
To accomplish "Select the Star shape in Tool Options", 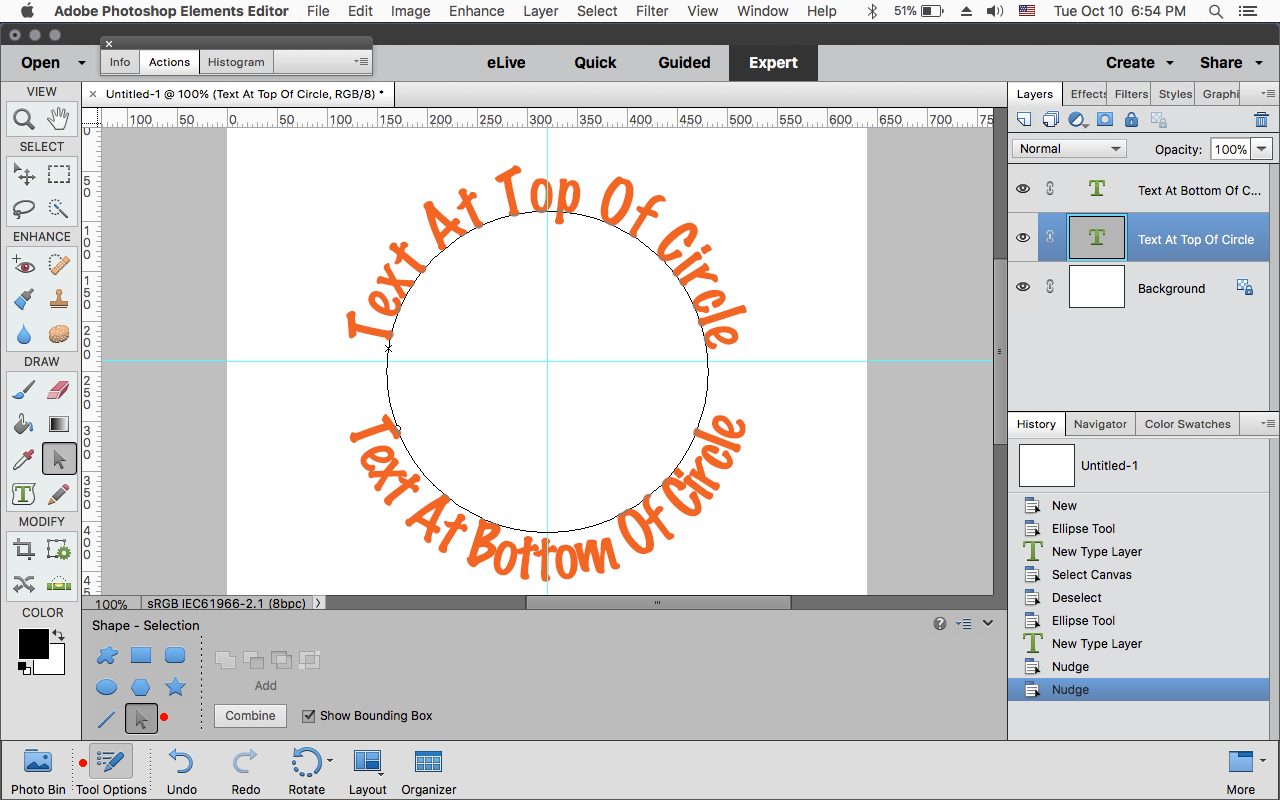I will point(175,687).
